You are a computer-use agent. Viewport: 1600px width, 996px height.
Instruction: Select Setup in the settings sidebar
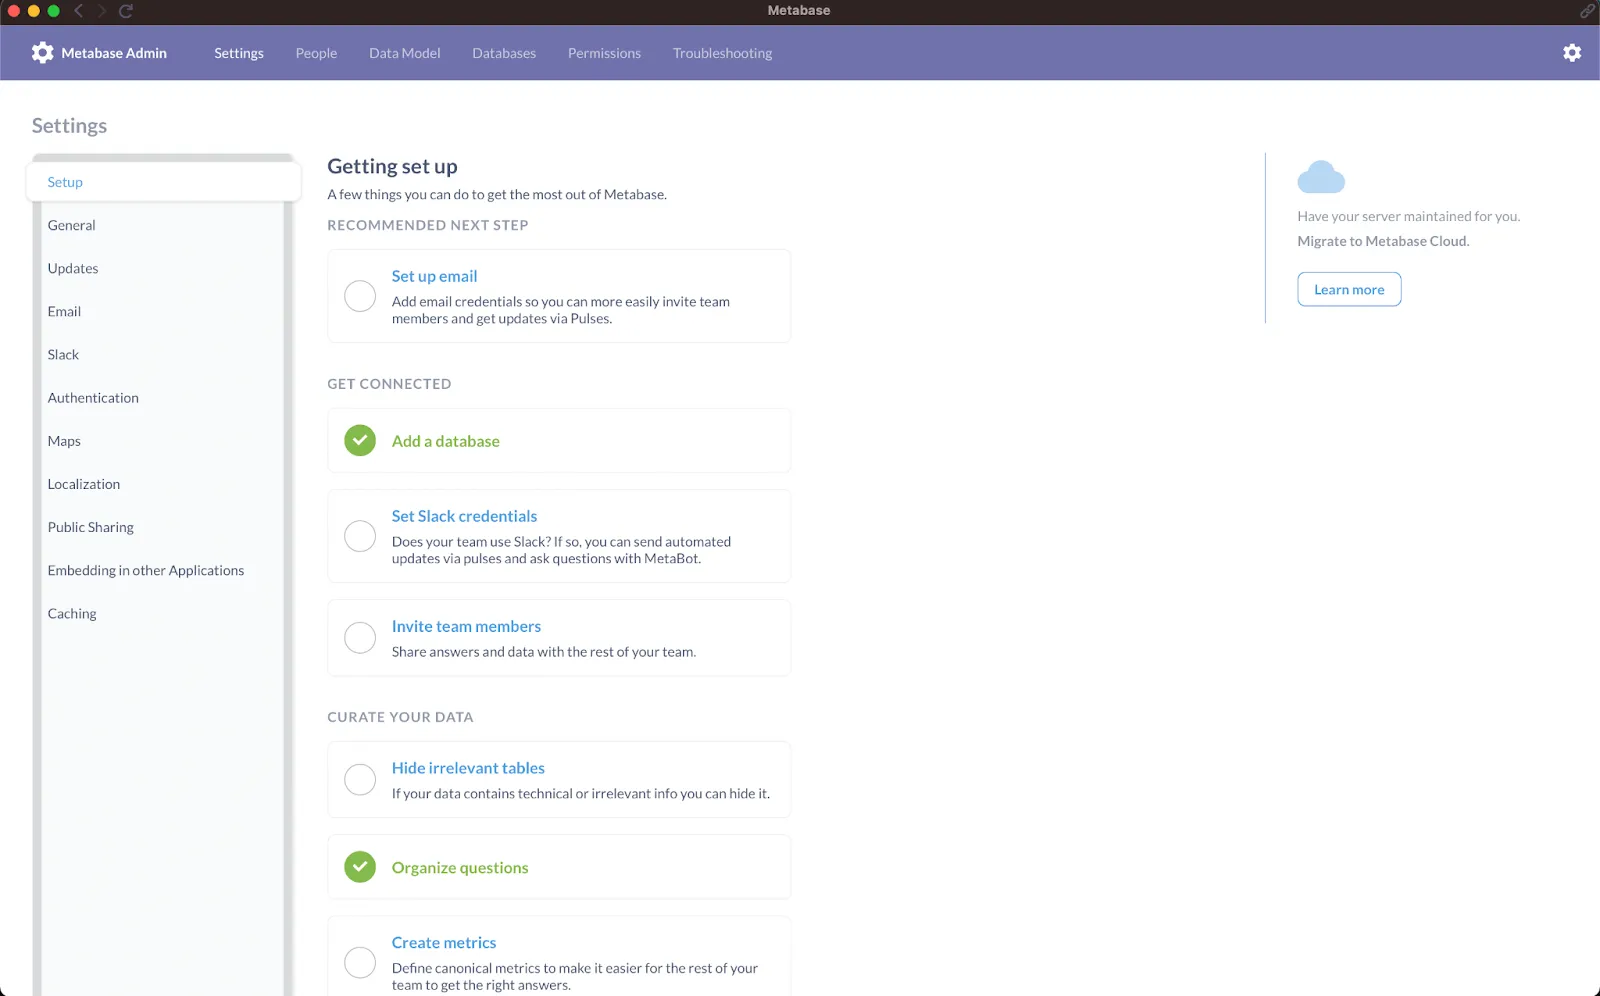coord(164,182)
